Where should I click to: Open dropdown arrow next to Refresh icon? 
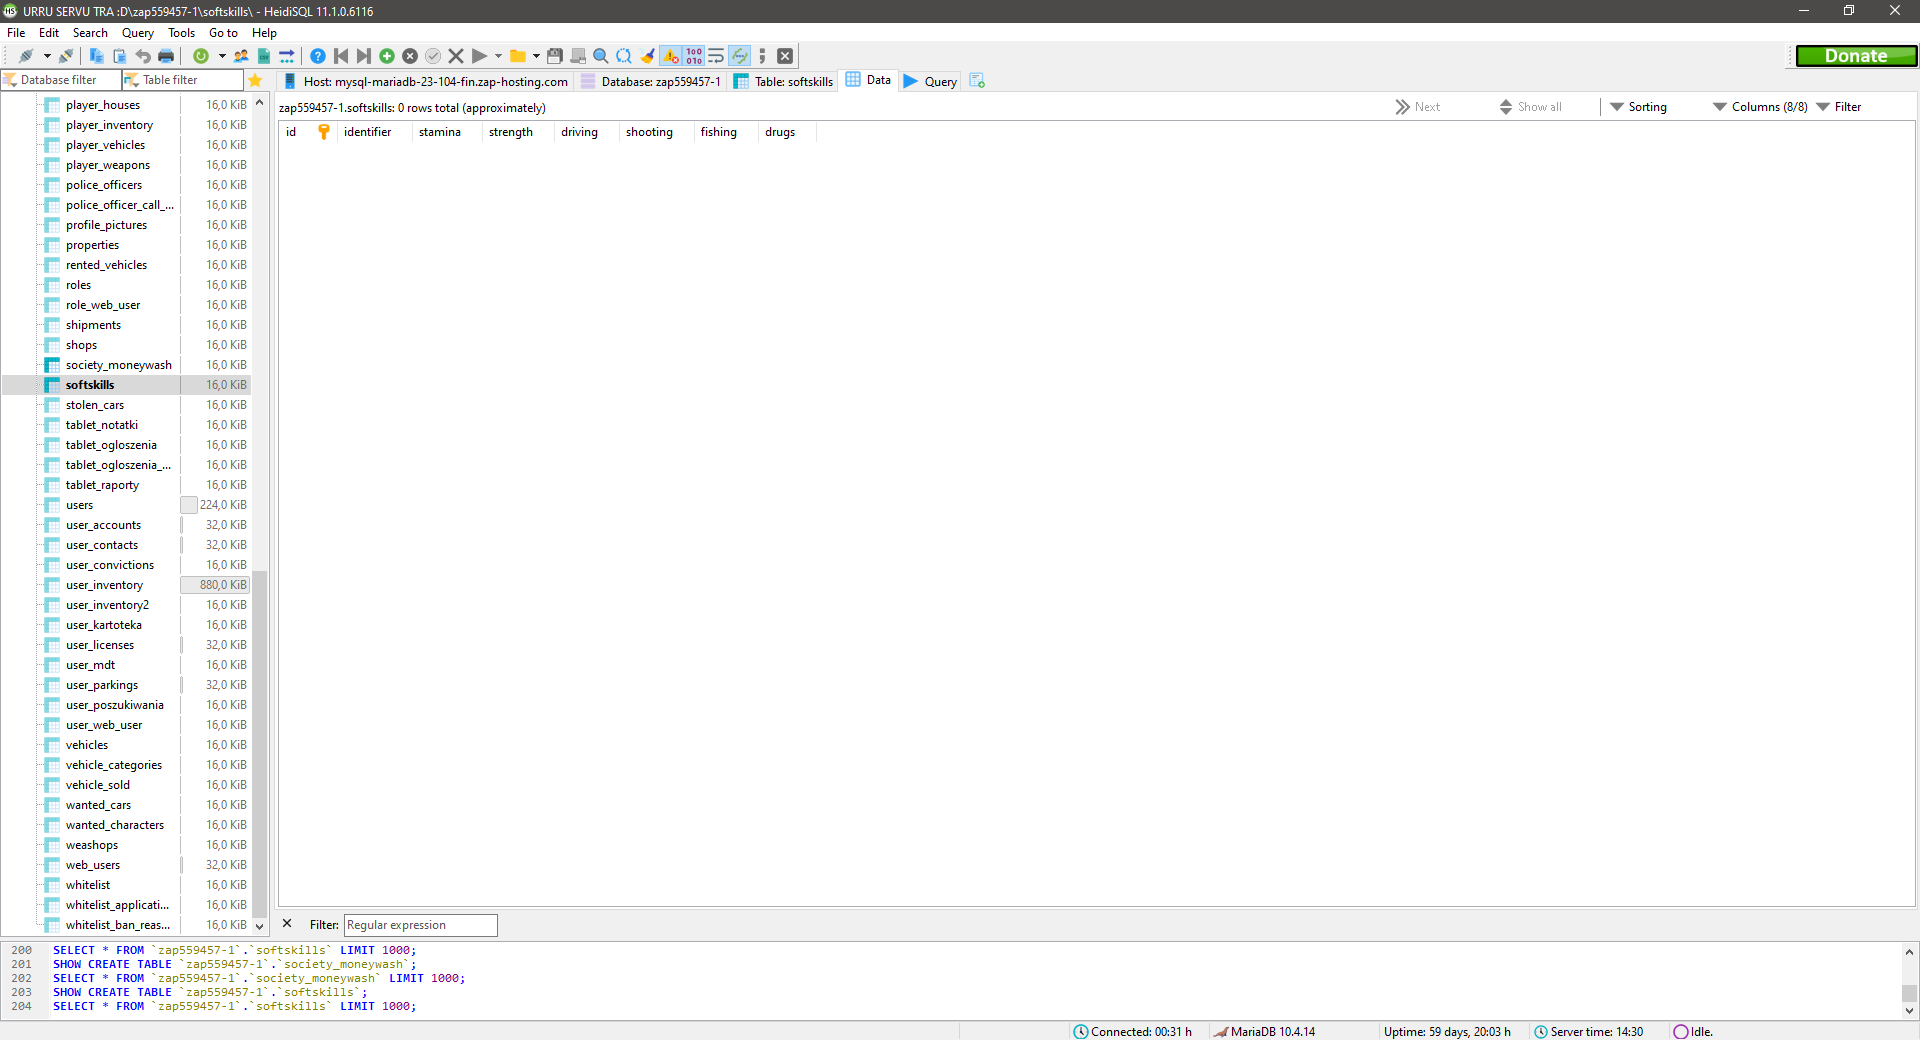point(222,56)
